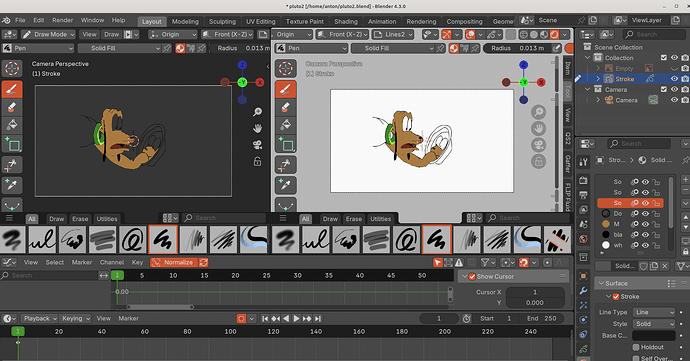Enable the Holdout checkbox
Viewport: 690px width, 361px height.
(x=636, y=347)
